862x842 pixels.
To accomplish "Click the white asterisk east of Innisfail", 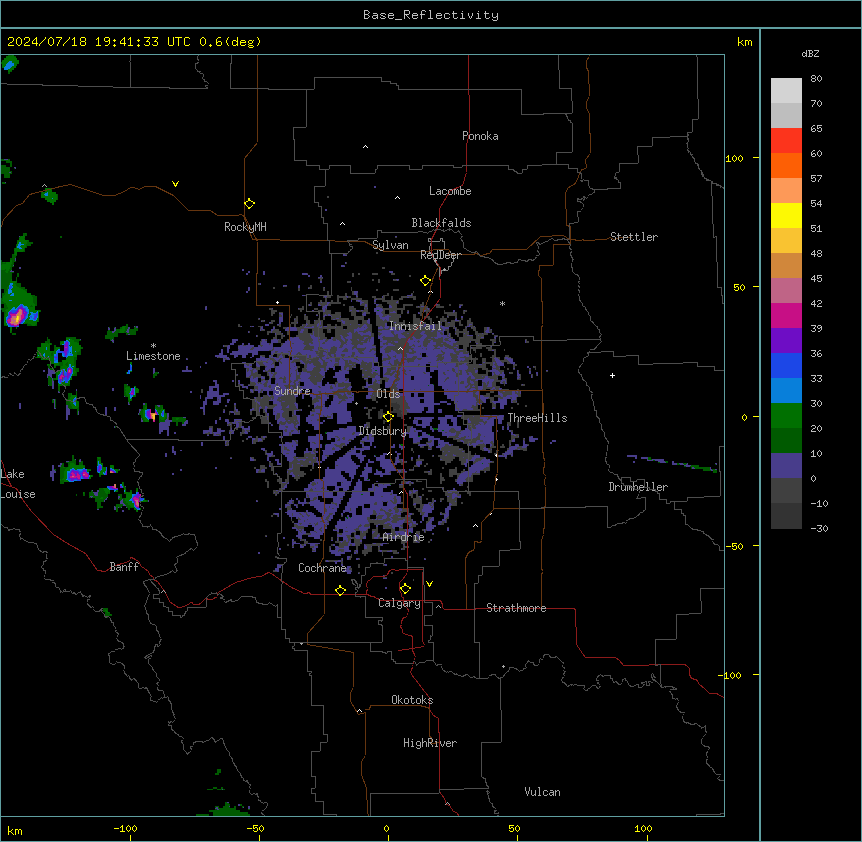I will [502, 303].
